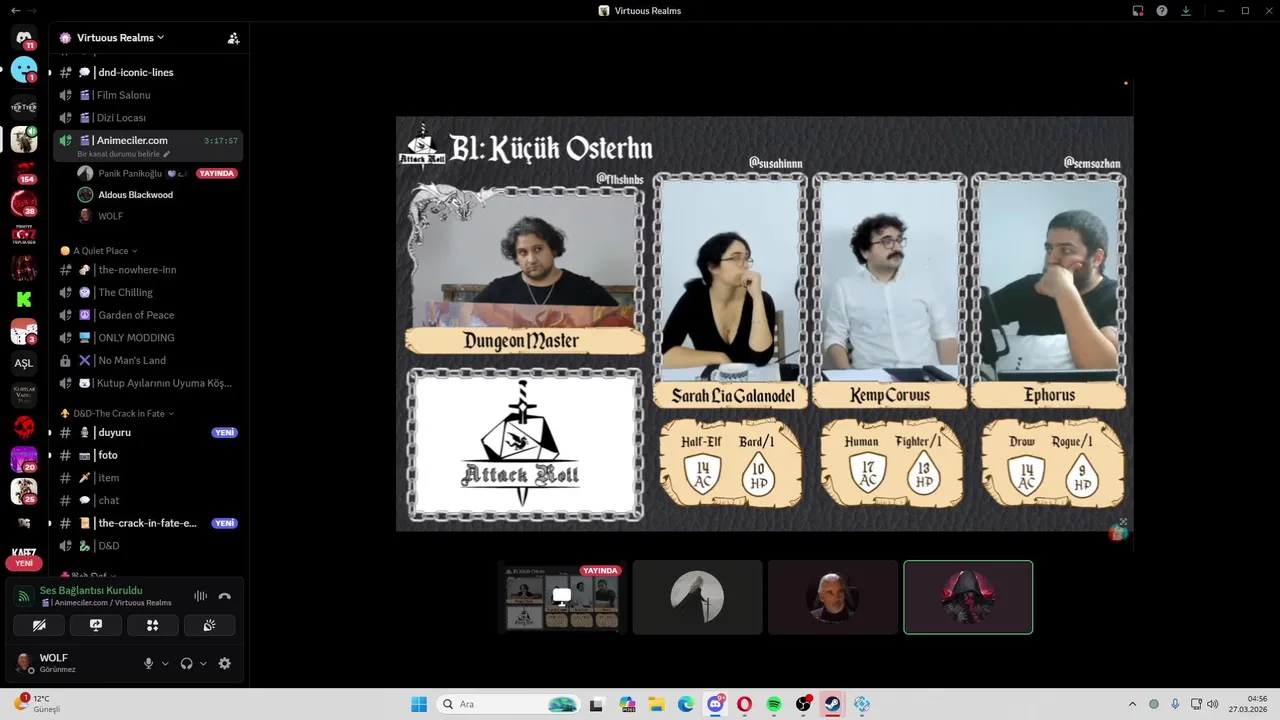The height and width of the screenshot is (720, 1280).
Task: Click the invite people icon beside Virtuous Realms
Action: click(x=233, y=38)
